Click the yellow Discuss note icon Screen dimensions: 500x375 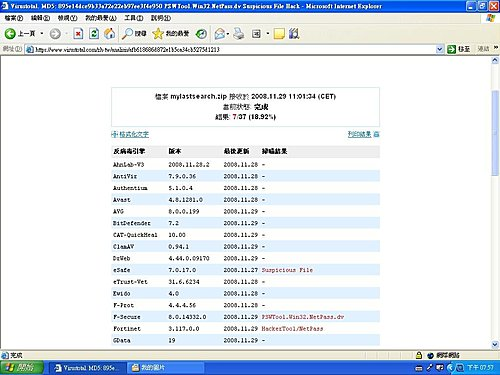tap(279, 34)
